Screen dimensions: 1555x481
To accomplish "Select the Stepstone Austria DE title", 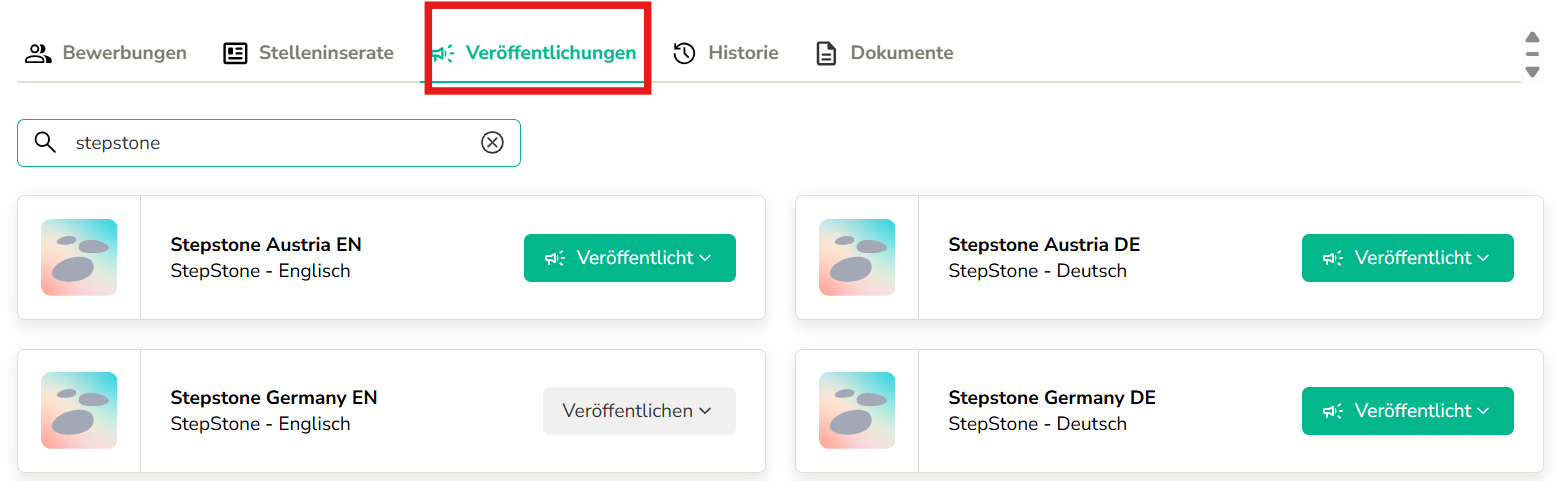I will pyautogui.click(x=1044, y=244).
